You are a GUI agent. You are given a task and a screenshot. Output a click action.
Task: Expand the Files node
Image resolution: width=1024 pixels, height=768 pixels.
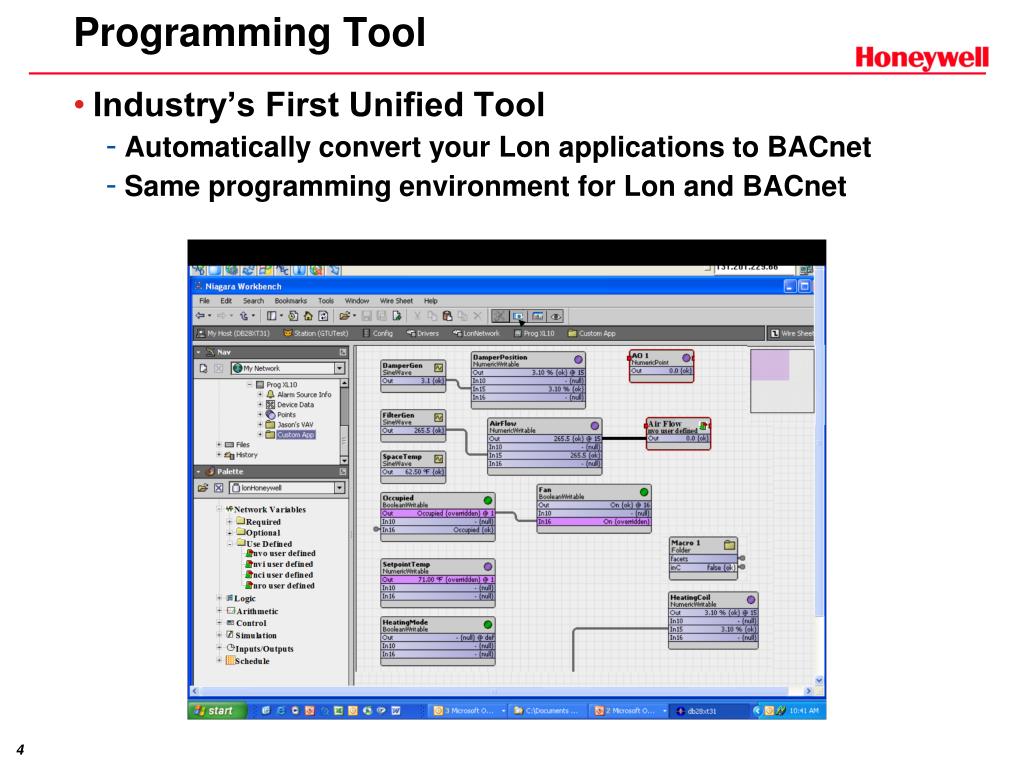click(x=219, y=445)
